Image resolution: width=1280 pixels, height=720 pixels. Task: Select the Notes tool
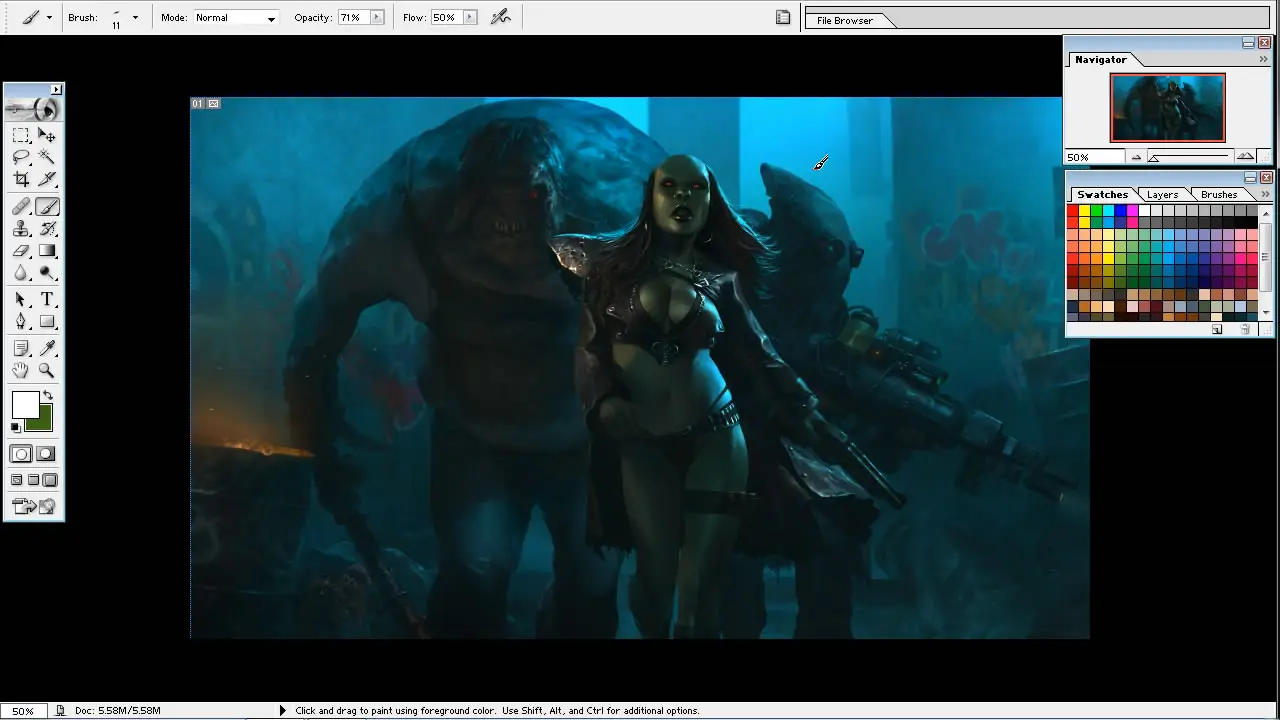tap(21, 348)
